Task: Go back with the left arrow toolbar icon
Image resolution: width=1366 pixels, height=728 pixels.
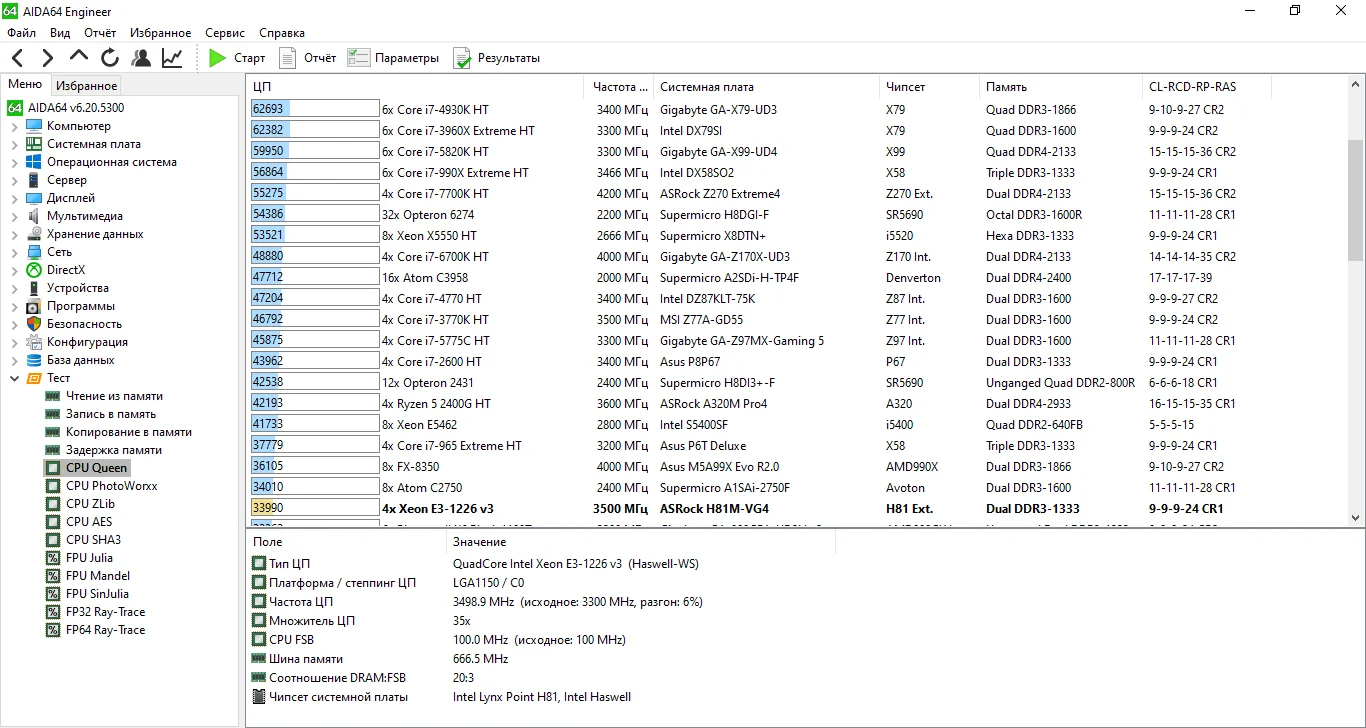Action: pyautogui.click(x=18, y=58)
